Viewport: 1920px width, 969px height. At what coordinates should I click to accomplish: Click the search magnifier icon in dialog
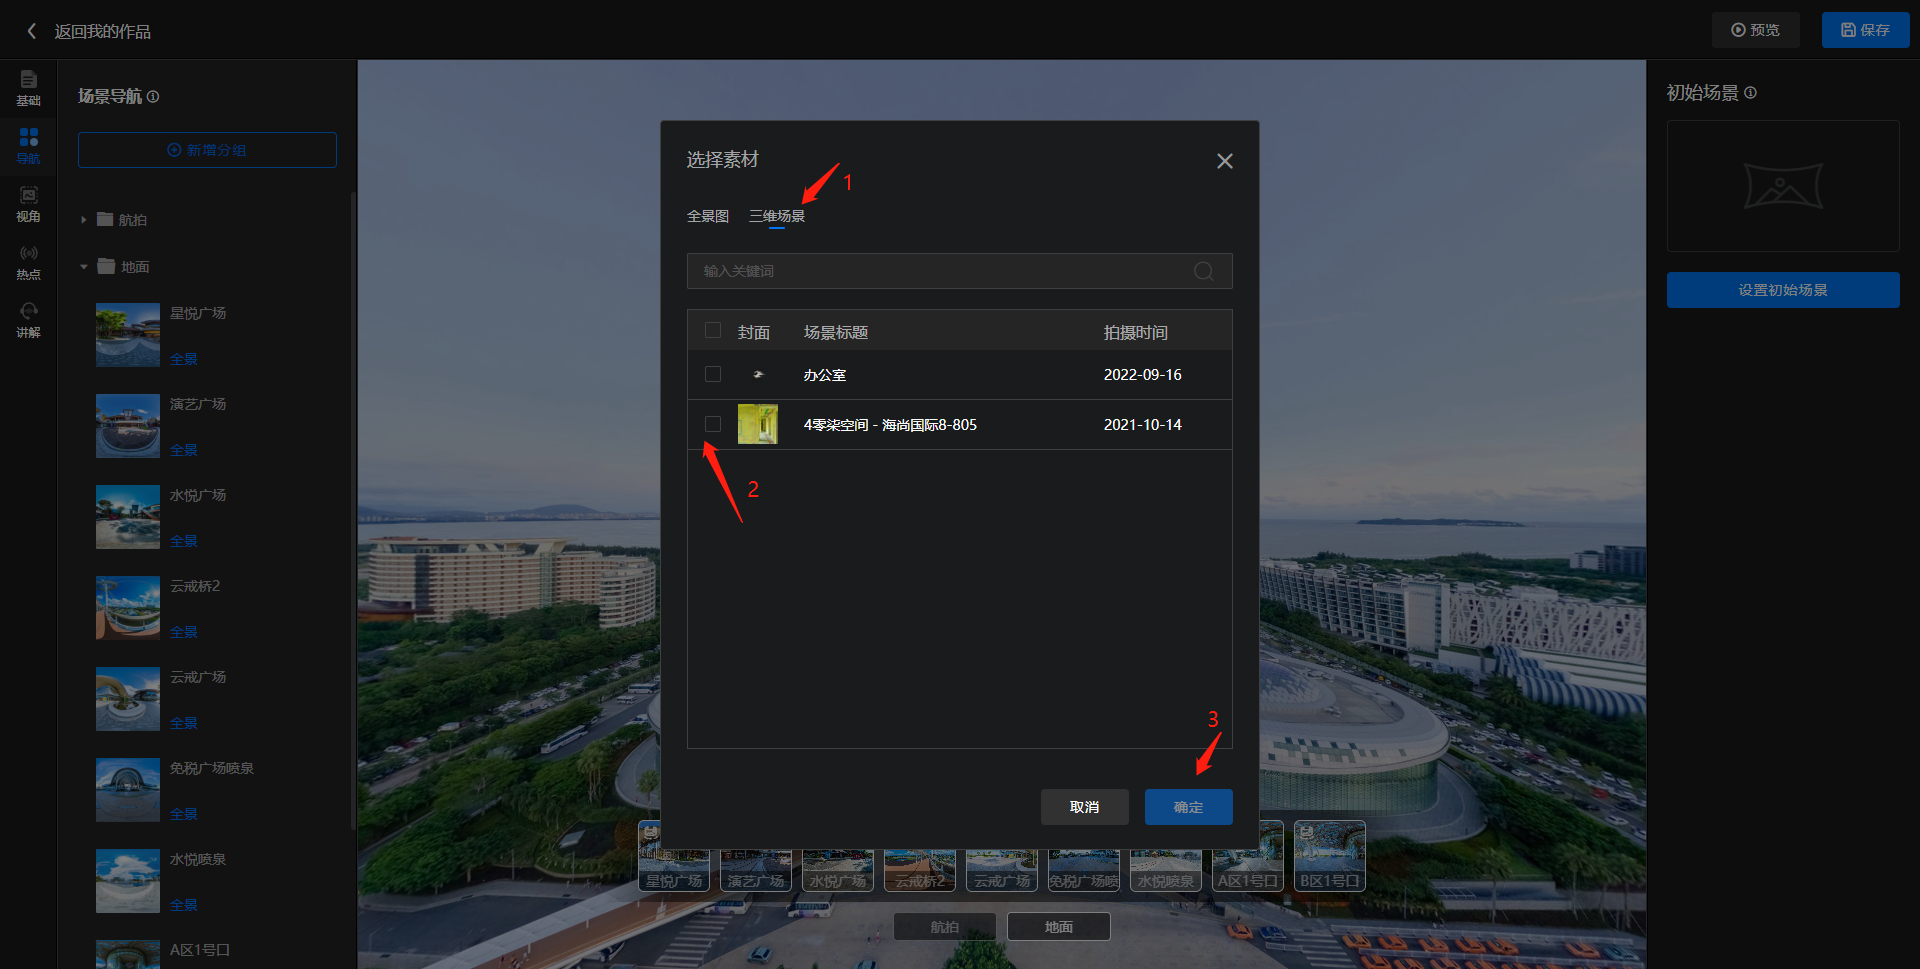[1204, 271]
